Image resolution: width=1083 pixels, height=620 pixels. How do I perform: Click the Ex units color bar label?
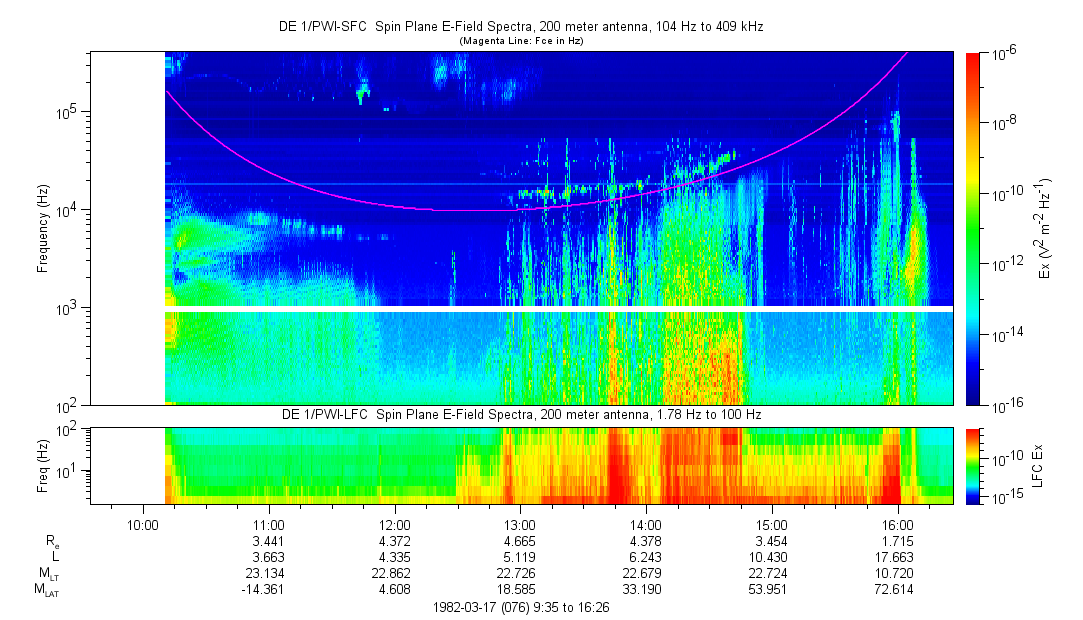pos(1044,228)
